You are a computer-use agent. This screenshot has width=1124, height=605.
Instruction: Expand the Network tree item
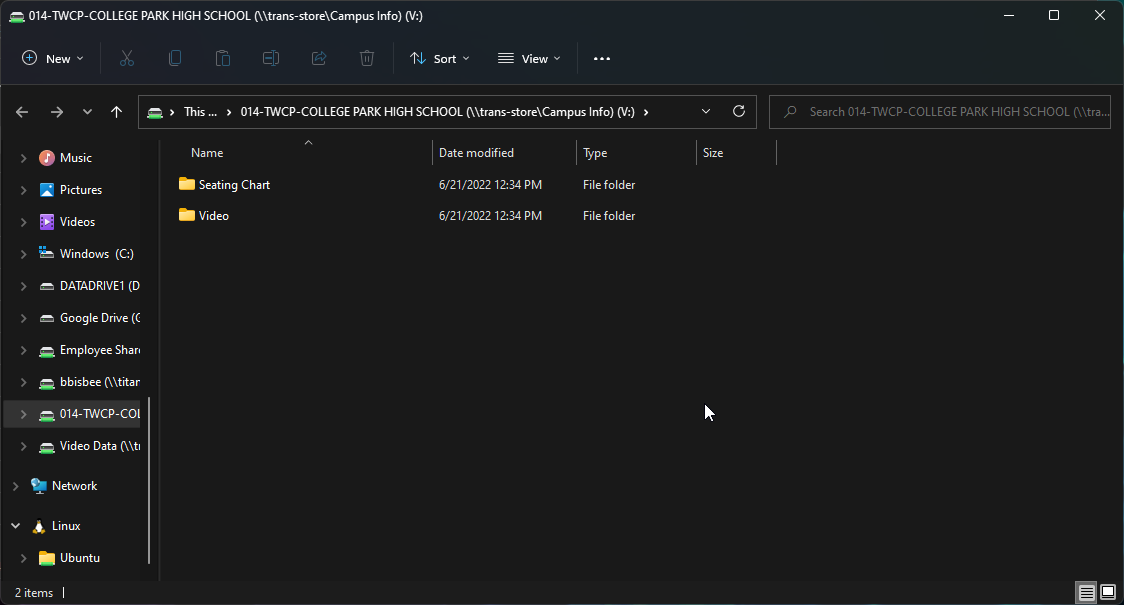point(14,485)
